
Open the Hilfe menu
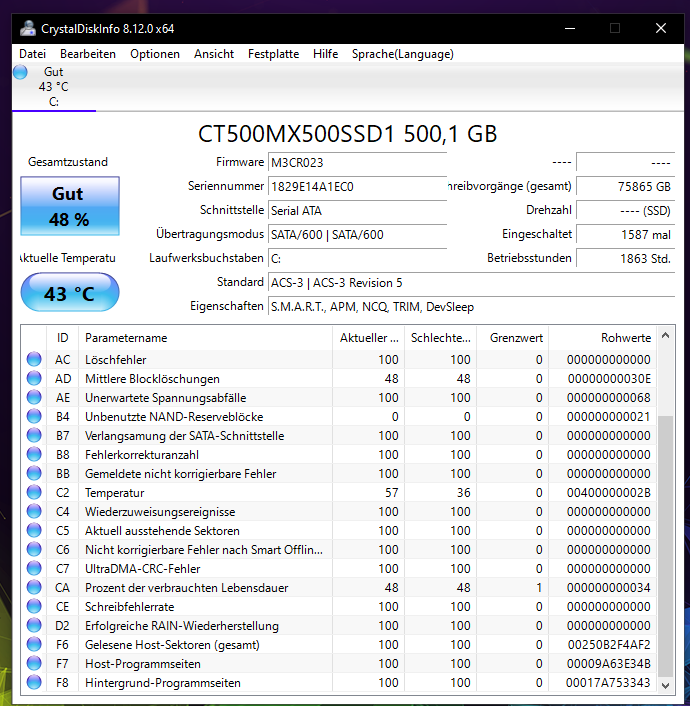[x=326, y=54]
